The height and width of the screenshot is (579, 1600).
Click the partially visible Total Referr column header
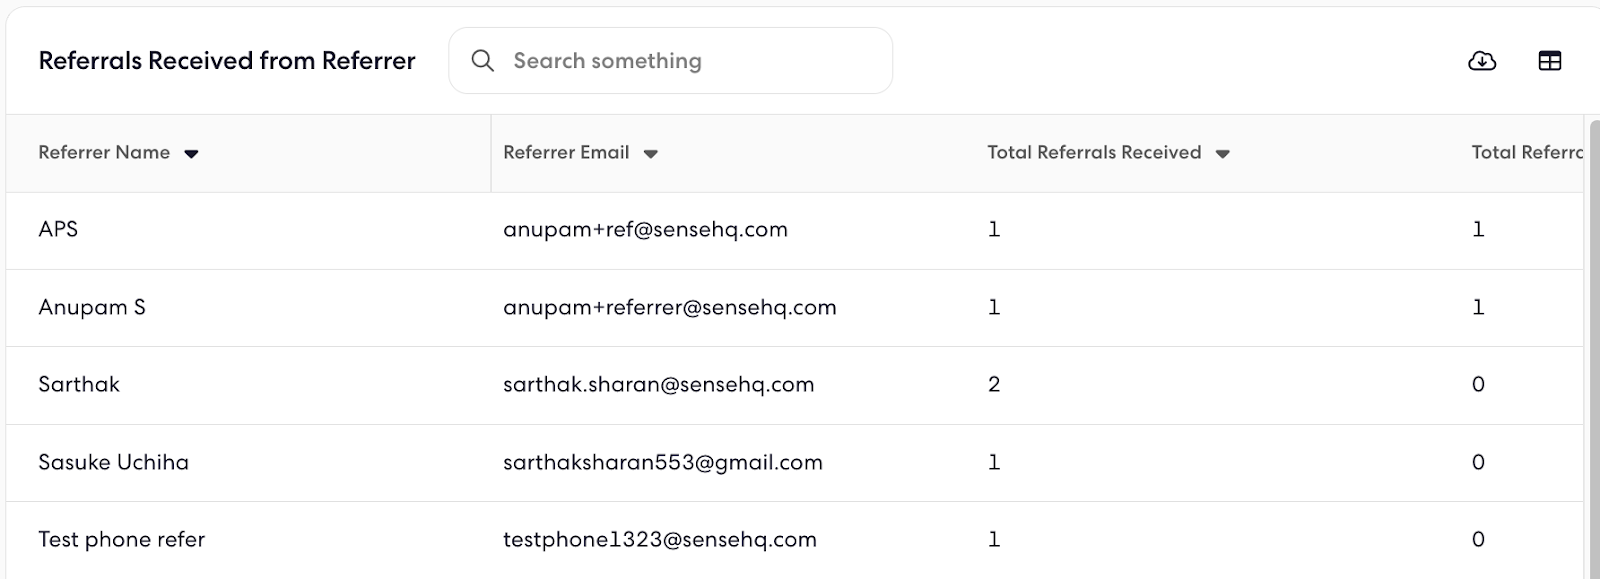(x=1527, y=153)
